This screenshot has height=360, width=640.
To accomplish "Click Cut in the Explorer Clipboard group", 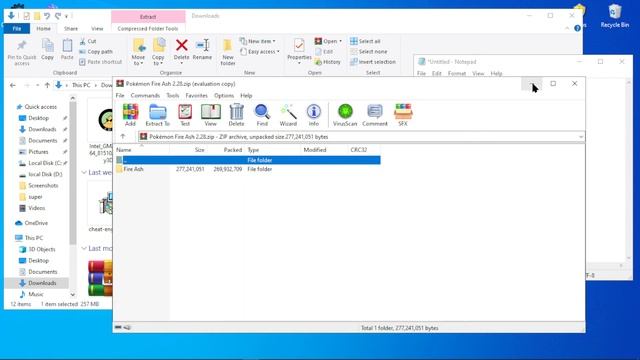I will [88, 41].
